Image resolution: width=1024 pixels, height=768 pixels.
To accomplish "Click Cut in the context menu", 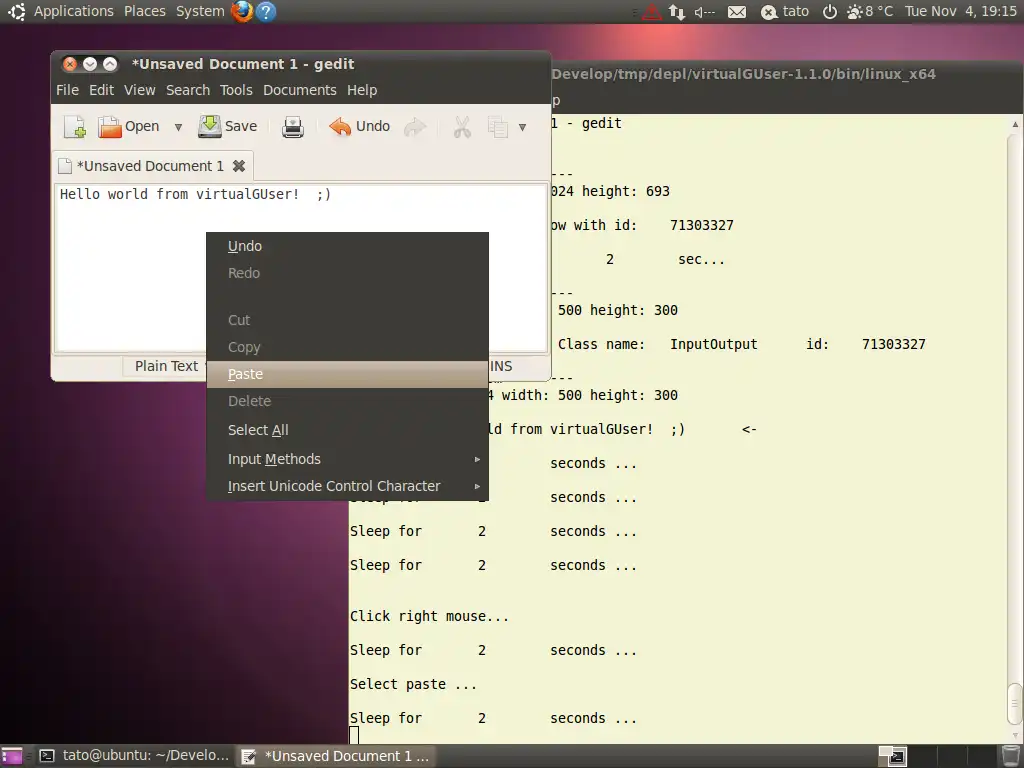I will (347, 320).
